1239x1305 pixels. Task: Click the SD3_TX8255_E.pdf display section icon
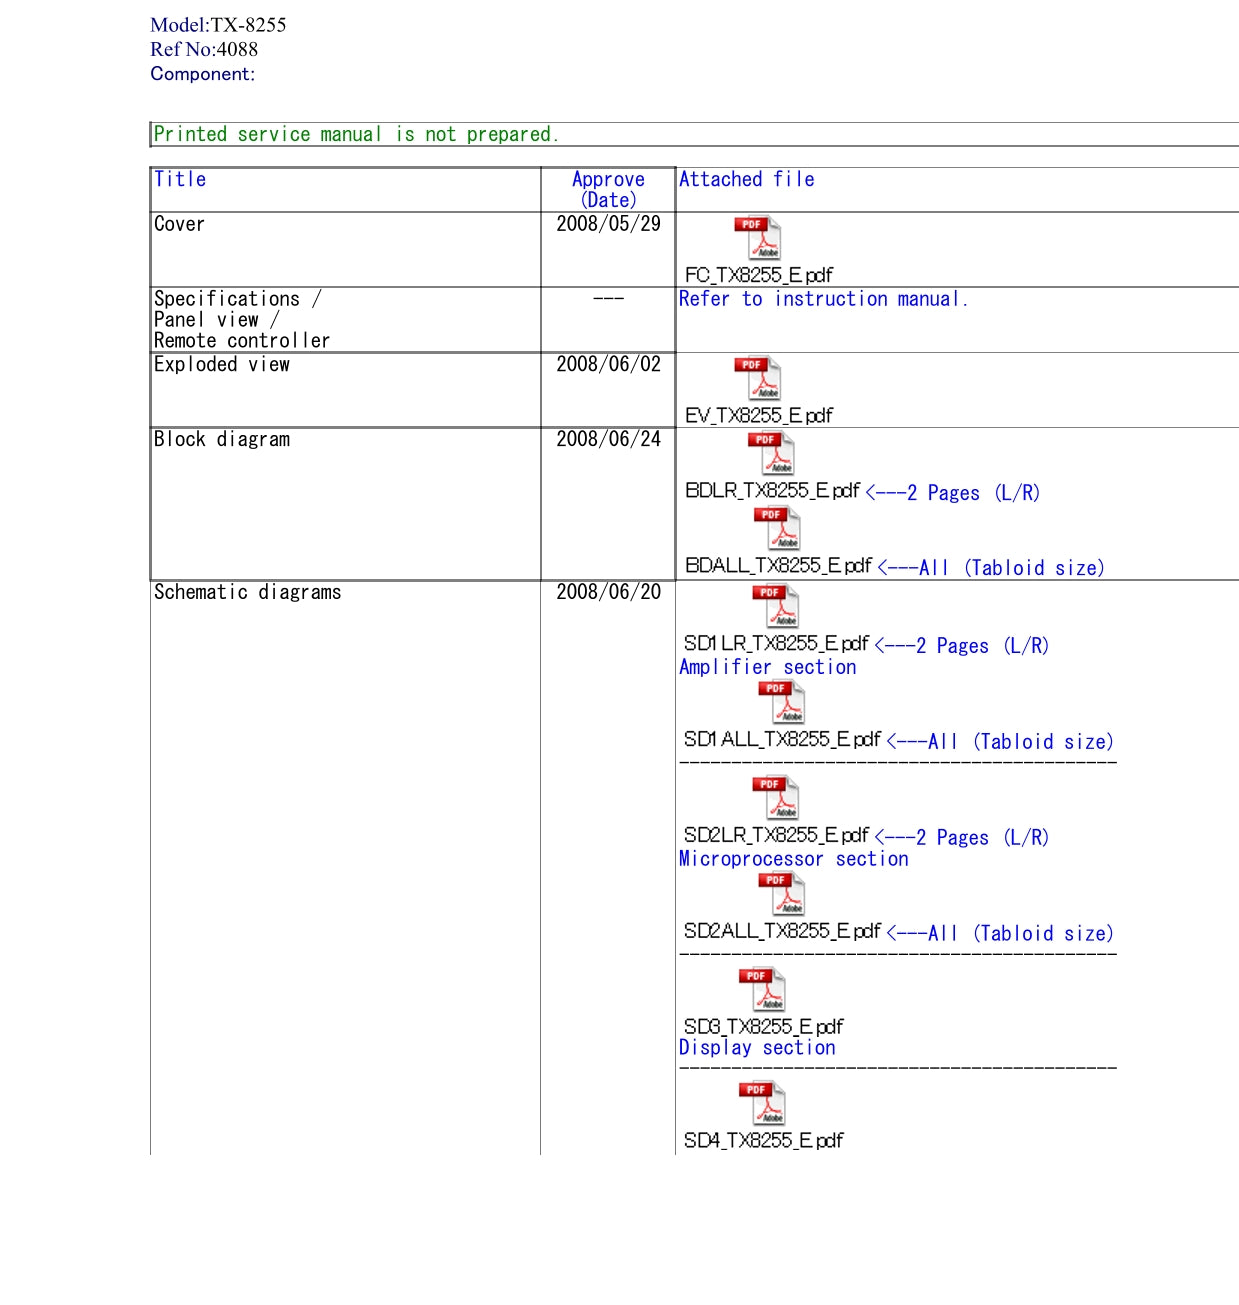point(762,990)
